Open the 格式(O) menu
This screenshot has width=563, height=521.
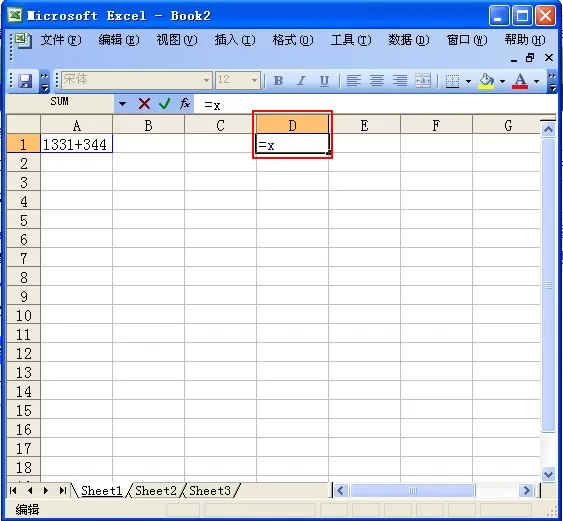[293, 40]
